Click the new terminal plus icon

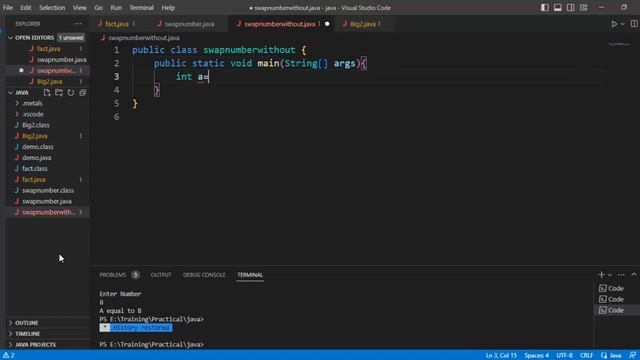[x=601, y=275]
